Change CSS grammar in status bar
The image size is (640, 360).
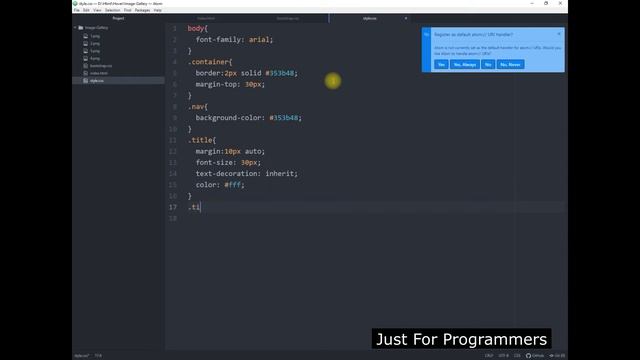pos(517,356)
